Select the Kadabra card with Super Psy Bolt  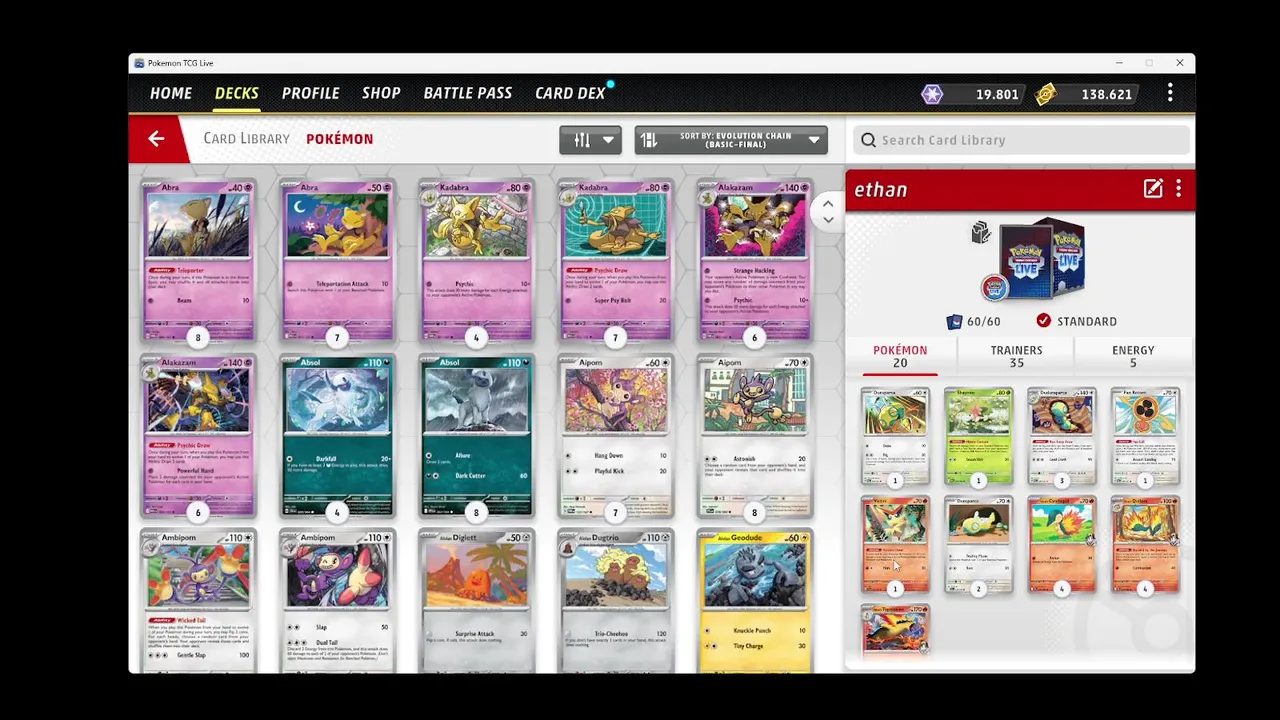tap(615, 262)
